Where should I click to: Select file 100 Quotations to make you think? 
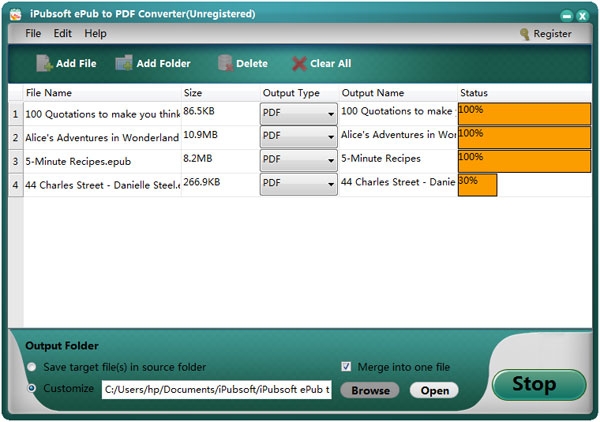102,114
